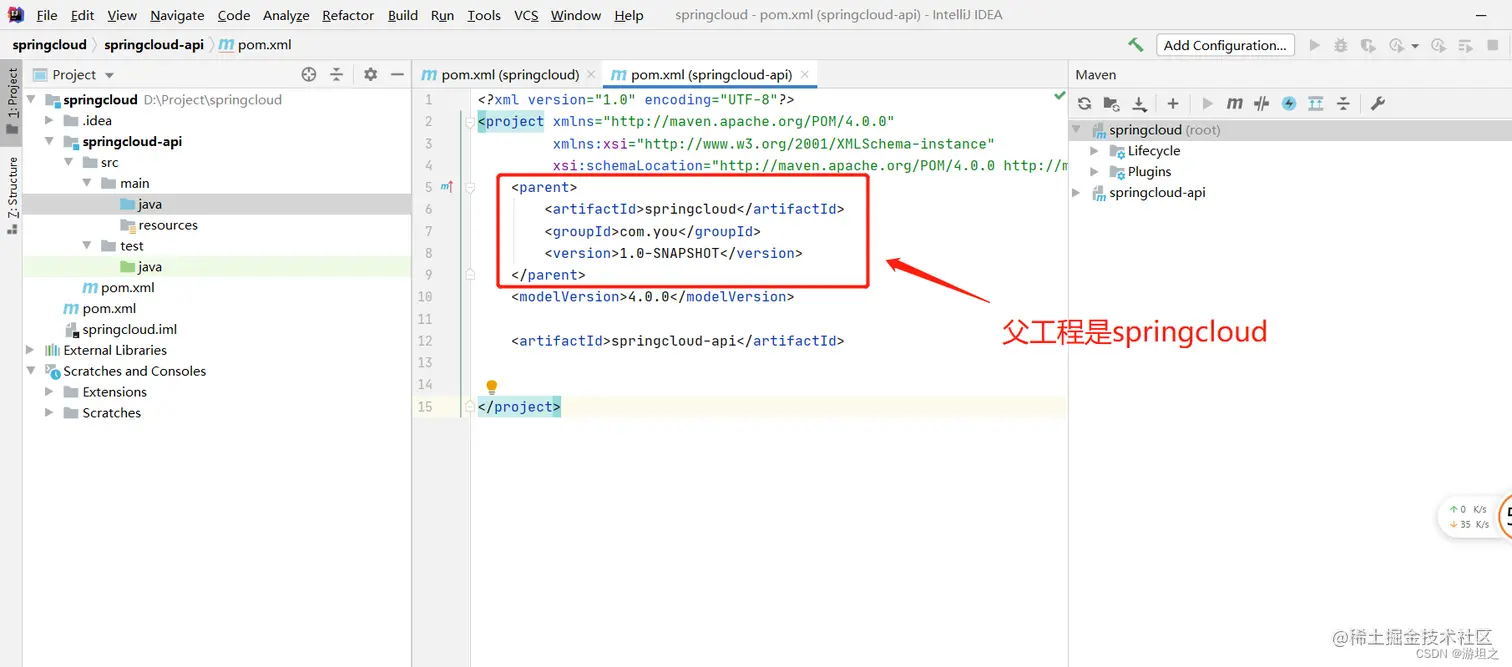The width and height of the screenshot is (1512, 667).
Task: Hide the Project tool window
Action: click(397, 74)
